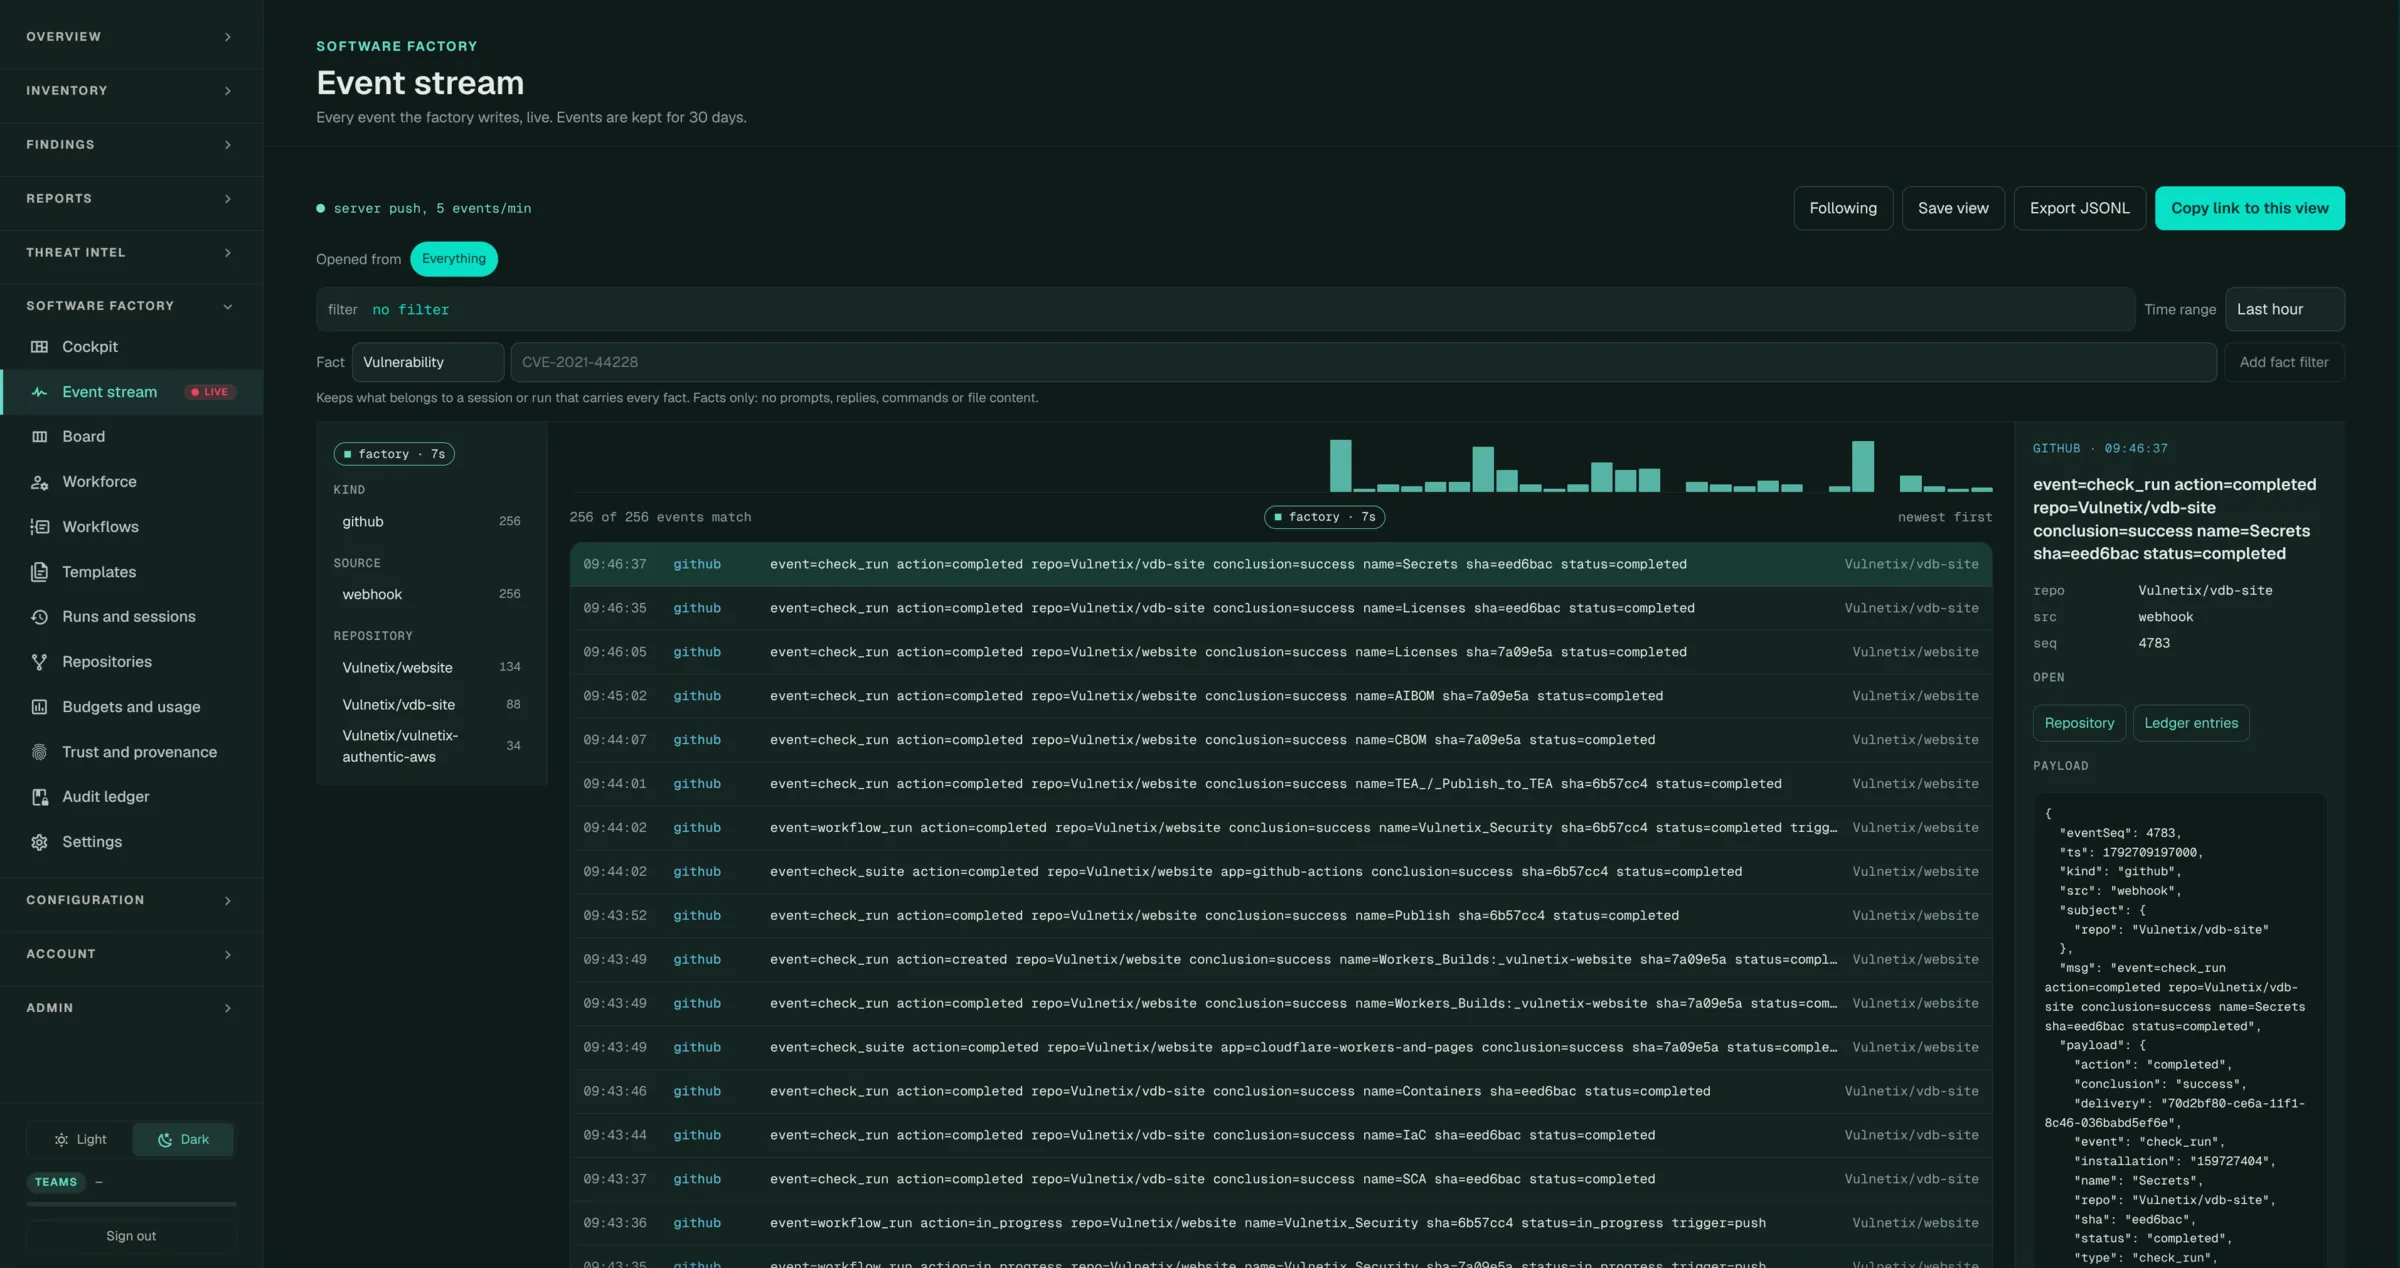Expand the Account sidebar section

[131, 954]
